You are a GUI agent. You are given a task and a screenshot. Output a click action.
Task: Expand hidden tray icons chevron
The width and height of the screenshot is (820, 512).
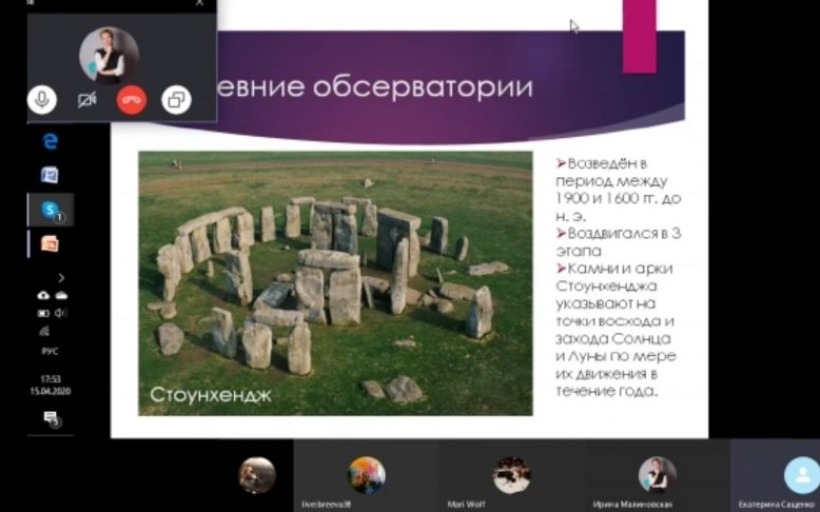click(x=61, y=278)
